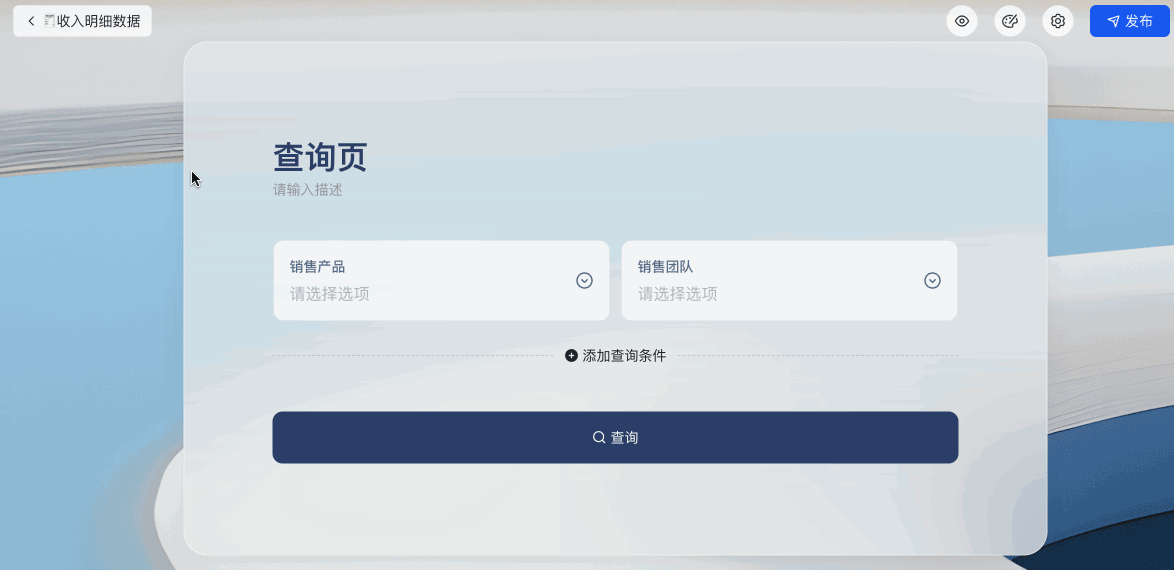1174x570 pixels.
Task: Click the 销售团队 field label
Action: point(666,267)
